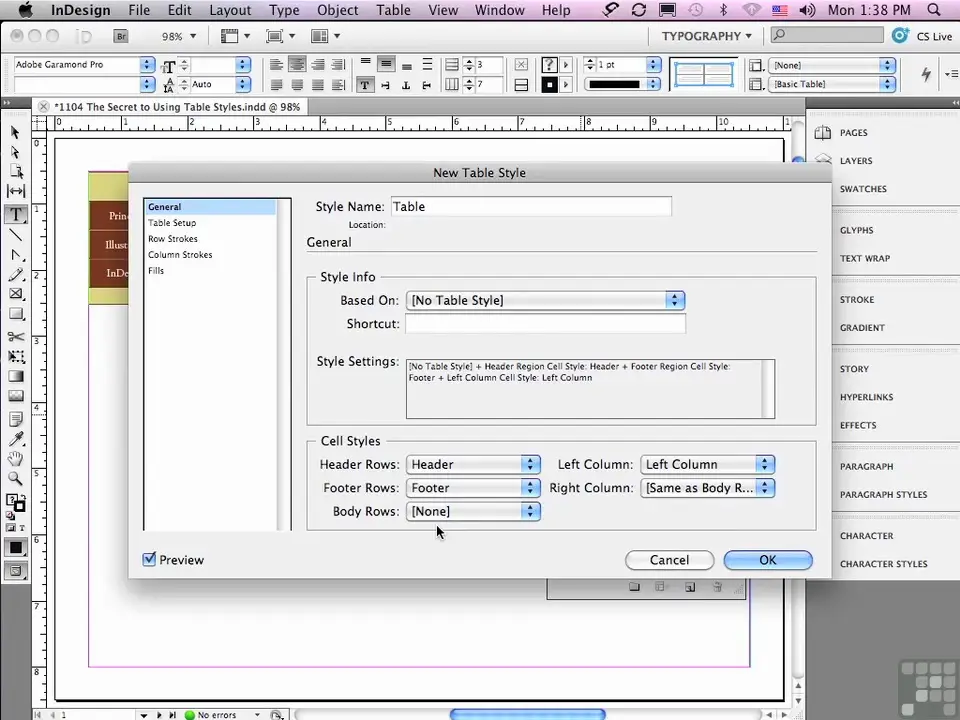This screenshot has height=720, width=960.
Task: Select the Line tool
Action: tap(16, 234)
